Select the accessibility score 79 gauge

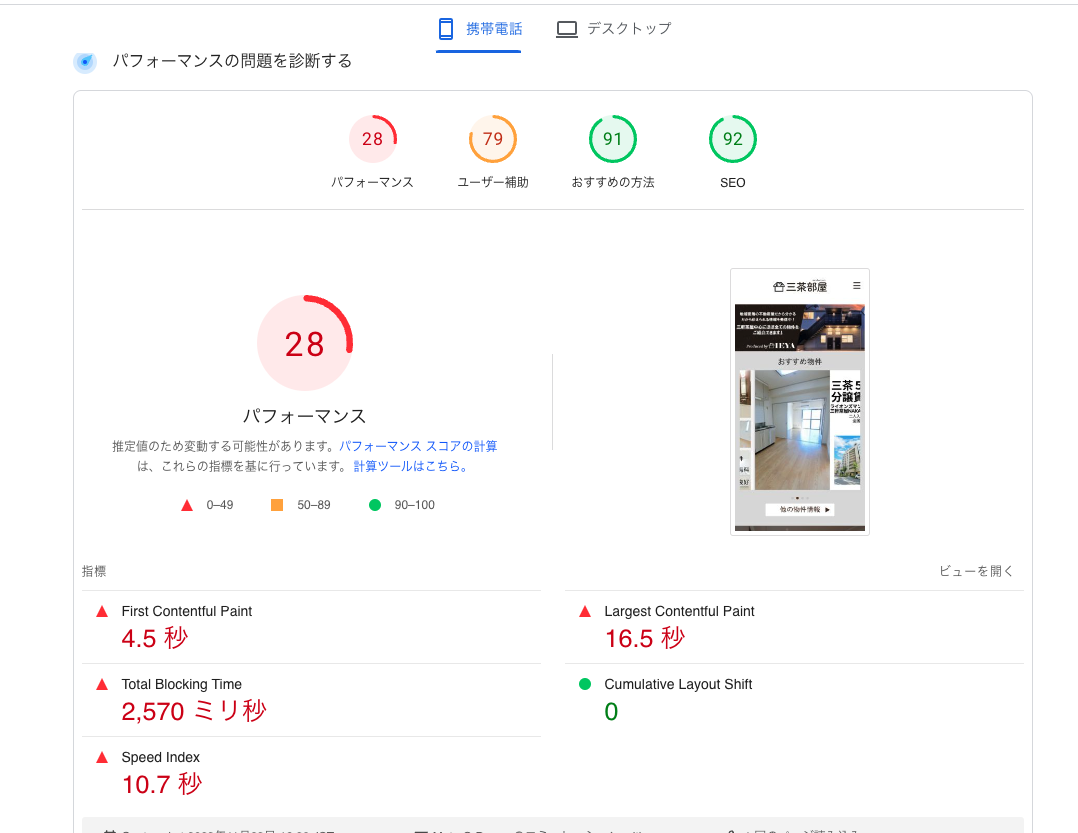coord(493,139)
